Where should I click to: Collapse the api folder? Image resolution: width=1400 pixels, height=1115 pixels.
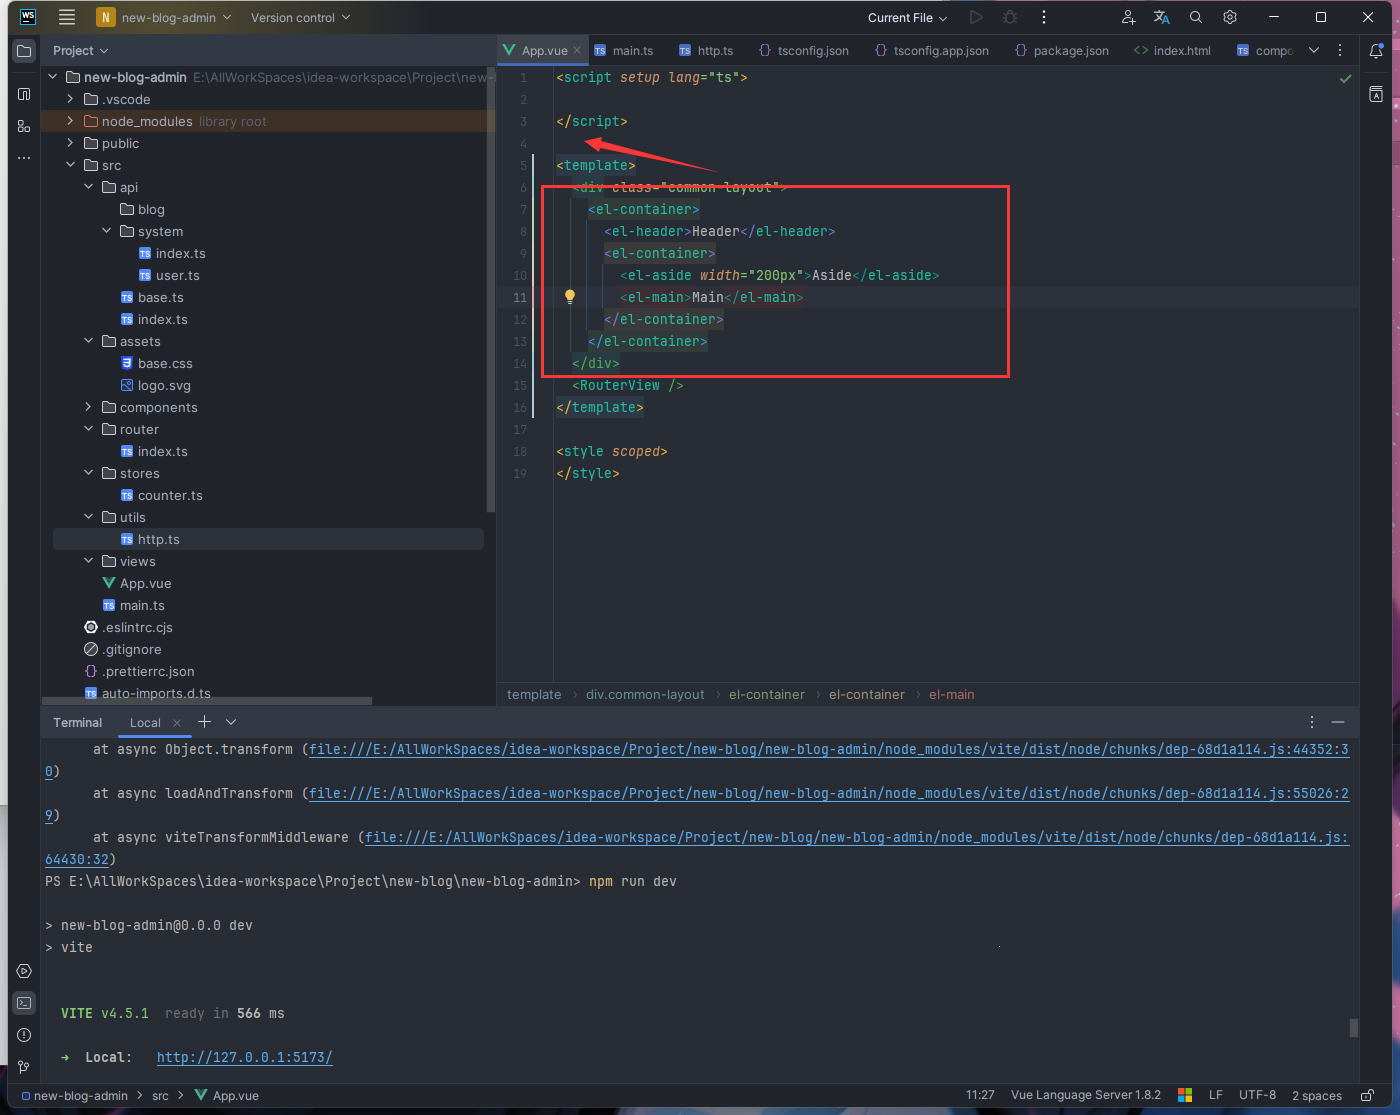pyautogui.click(x=88, y=187)
